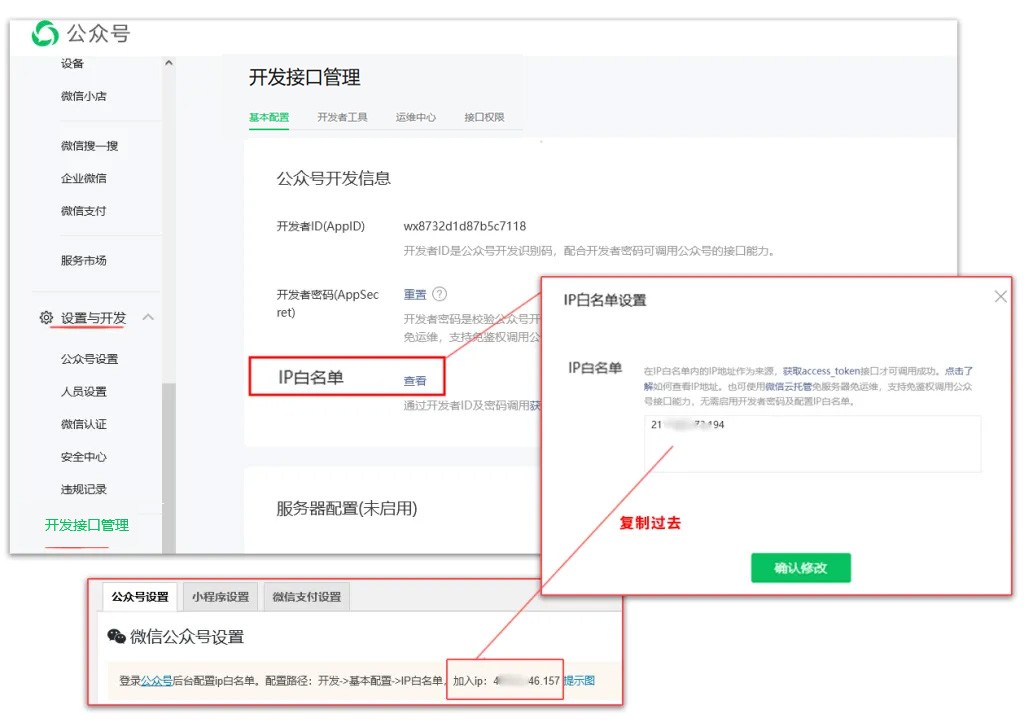Switch to the 开发者工具 tab
This screenshot has height=727, width=1024.
point(342,117)
